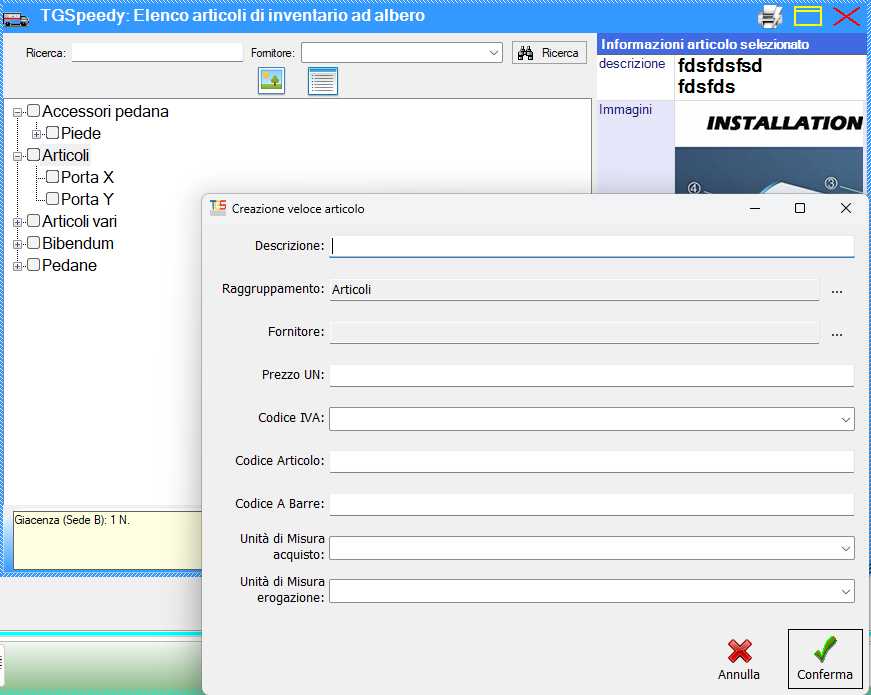Toggle the Porta X checkbox
Screen dimensions: 871x695
point(53,177)
